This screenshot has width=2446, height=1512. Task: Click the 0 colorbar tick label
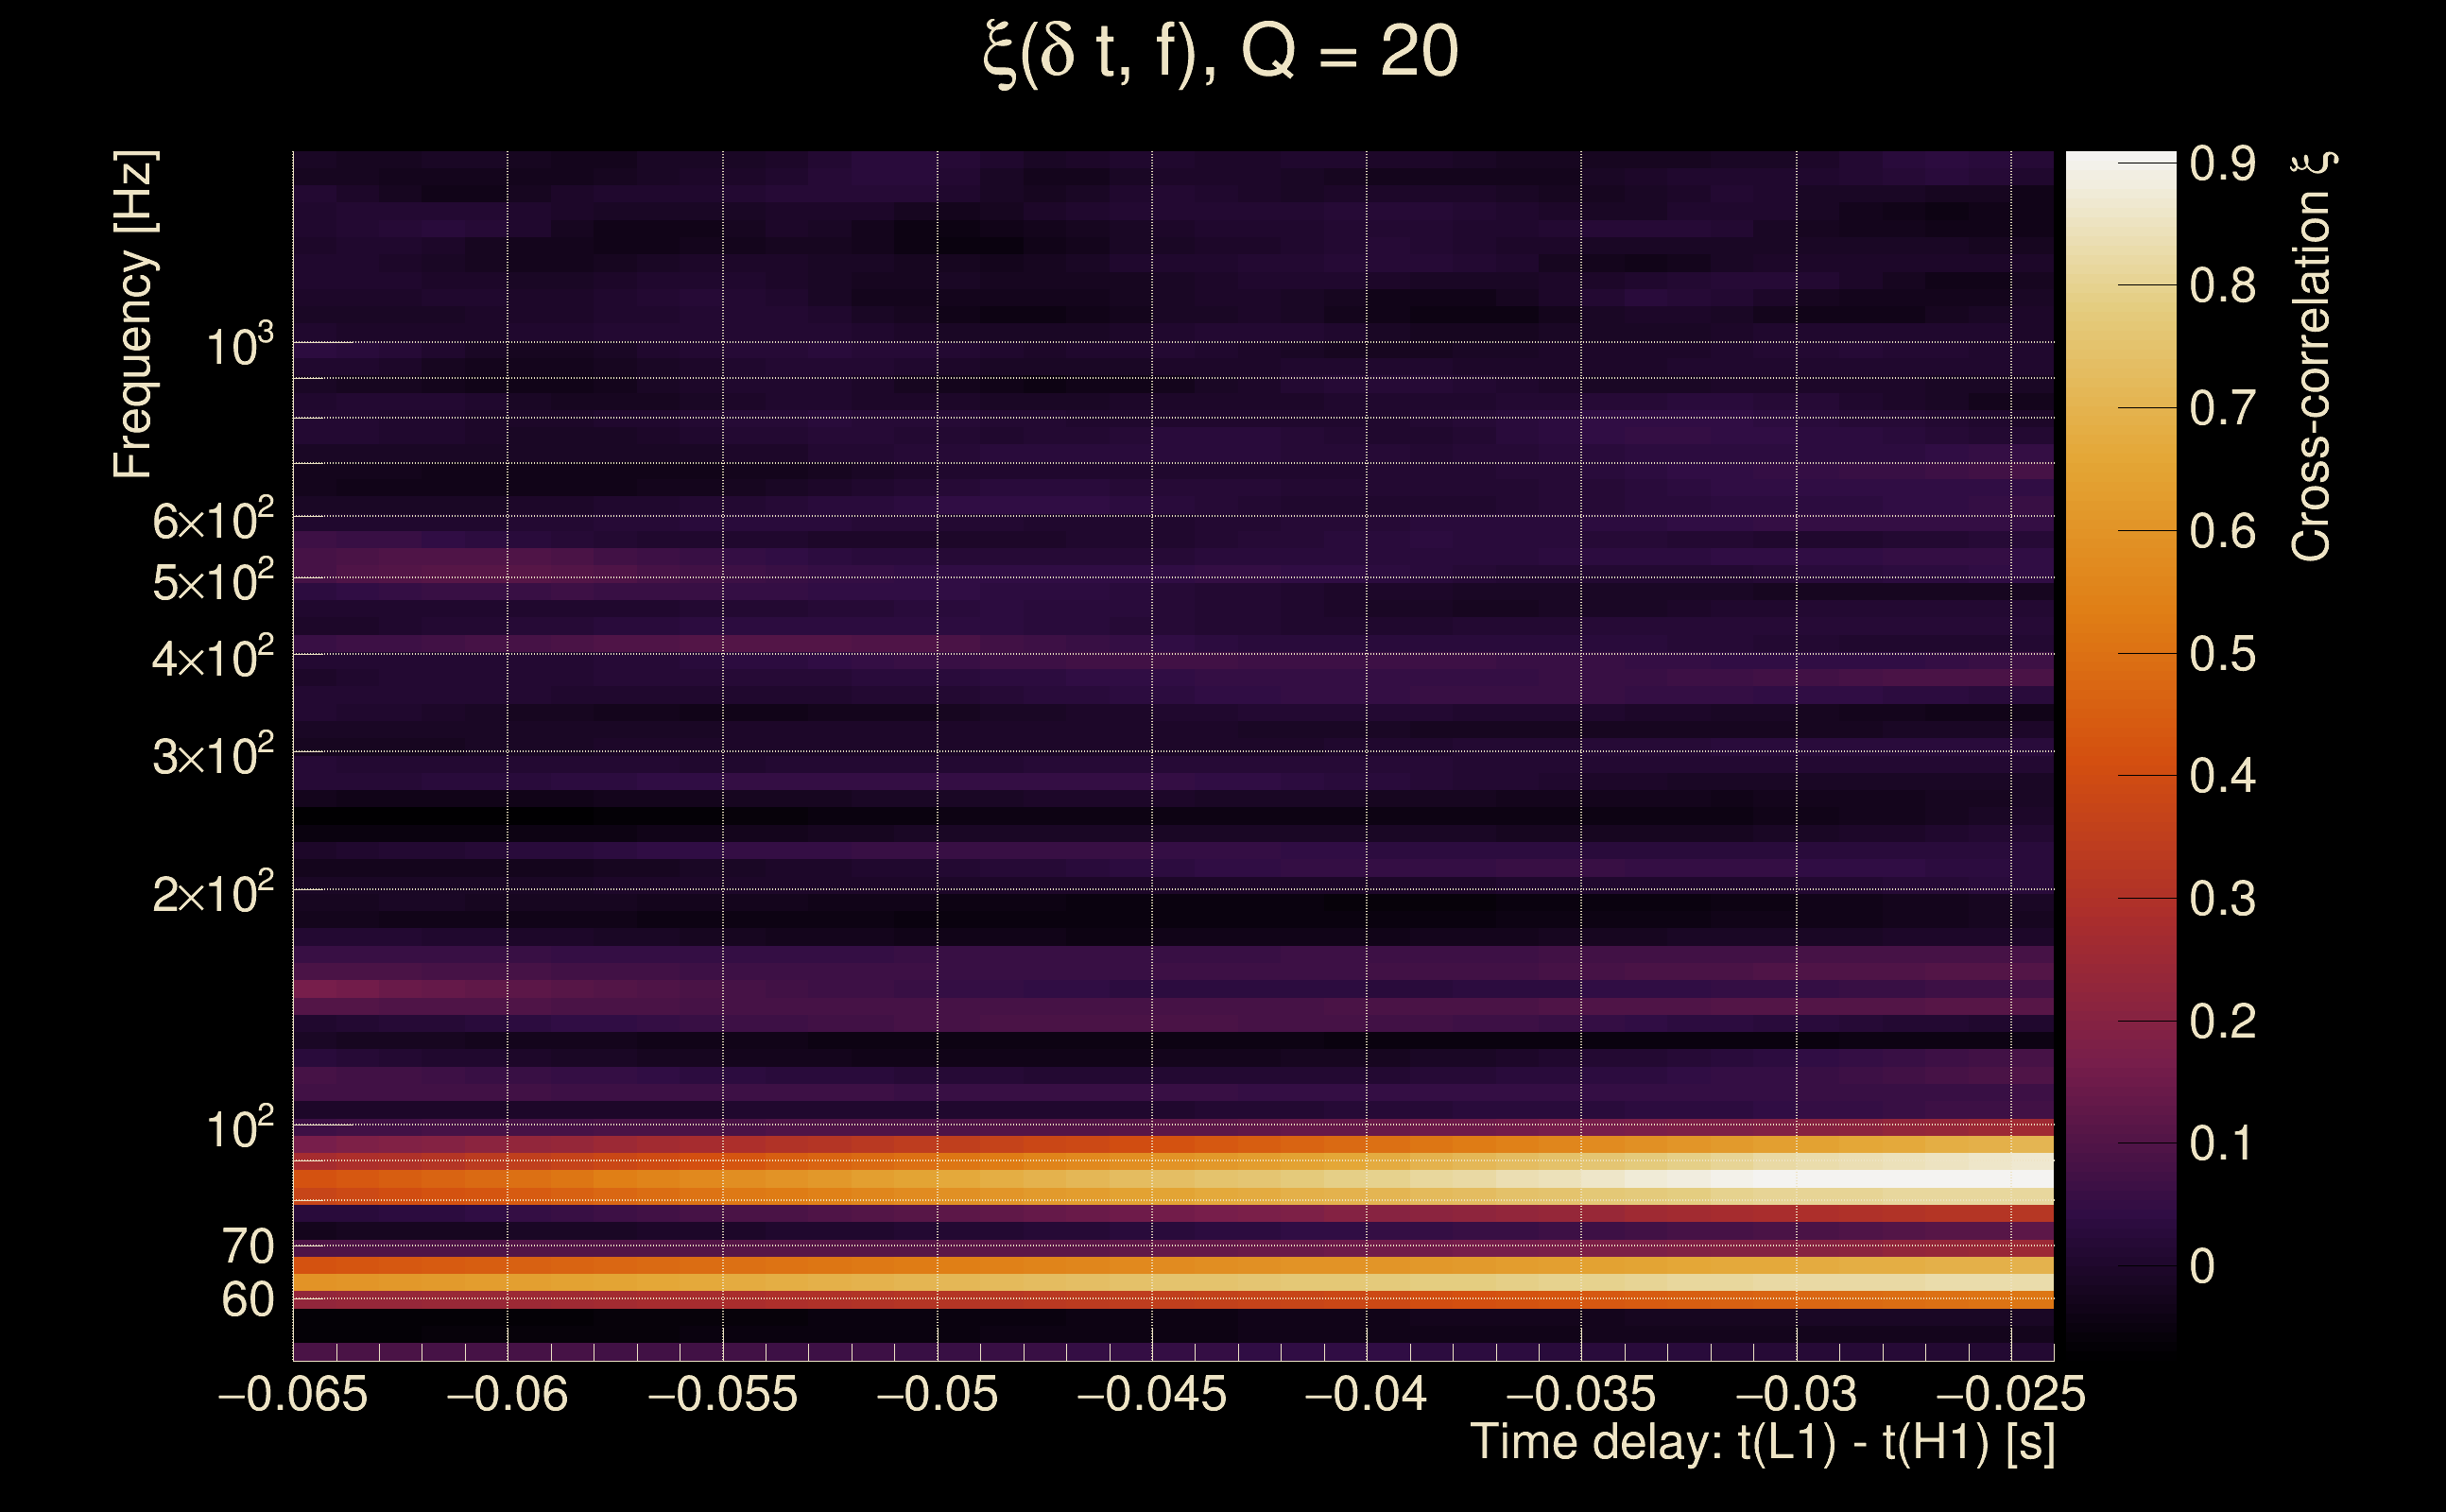click(2202, 1266)
